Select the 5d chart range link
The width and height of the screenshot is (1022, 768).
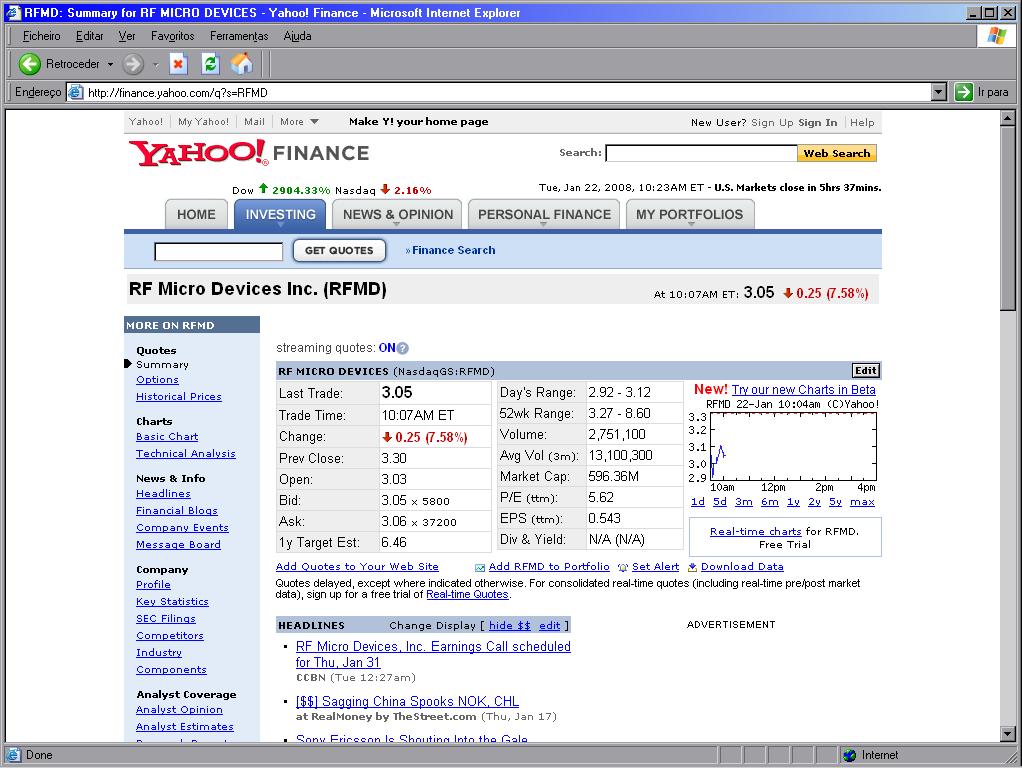pos(720,502)
